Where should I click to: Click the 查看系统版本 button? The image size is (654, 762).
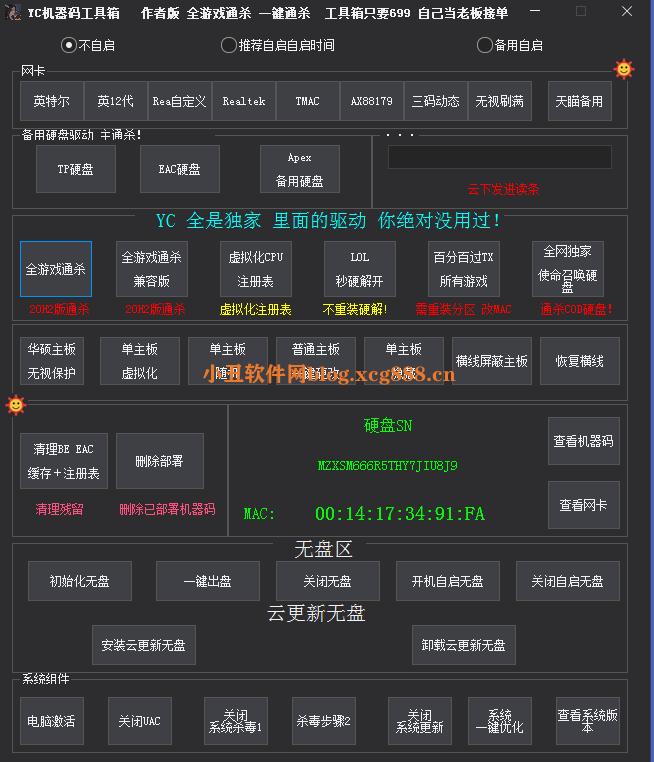587,721
